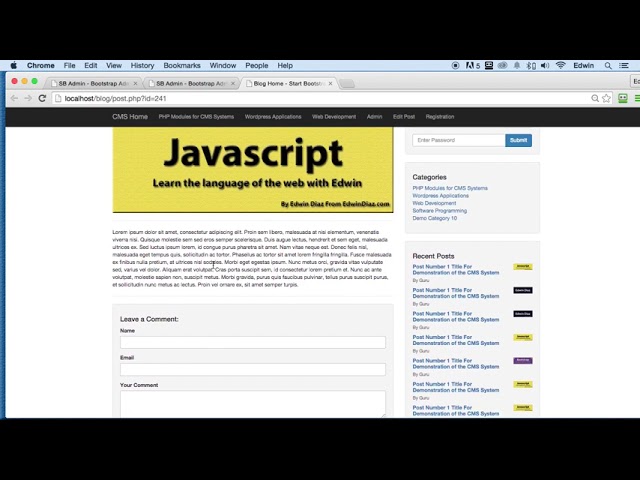Click the Wi-Fi status icon

click(x=561, y=65)
